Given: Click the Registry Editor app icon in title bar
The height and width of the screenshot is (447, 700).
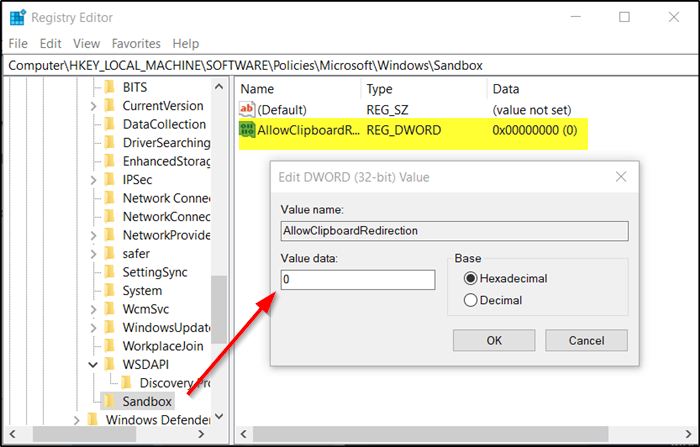Looking at the screenshot, I should tap(18, 17).
